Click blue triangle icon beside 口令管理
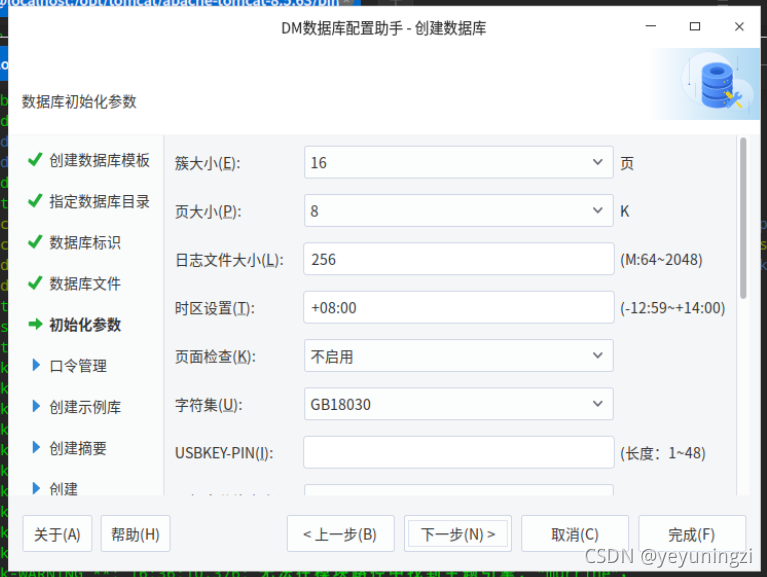 [x=36, y=365]
